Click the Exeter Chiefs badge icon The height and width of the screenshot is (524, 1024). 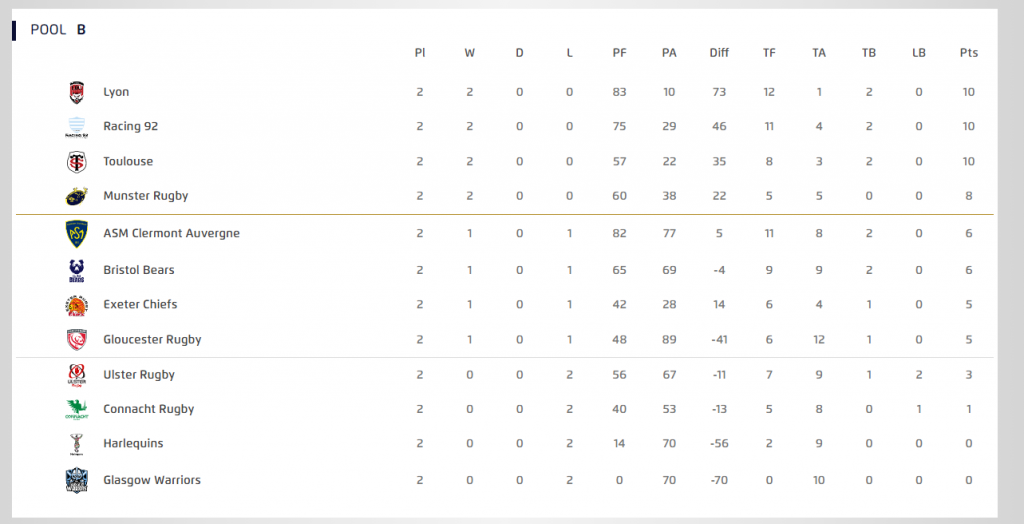(76, 305)
